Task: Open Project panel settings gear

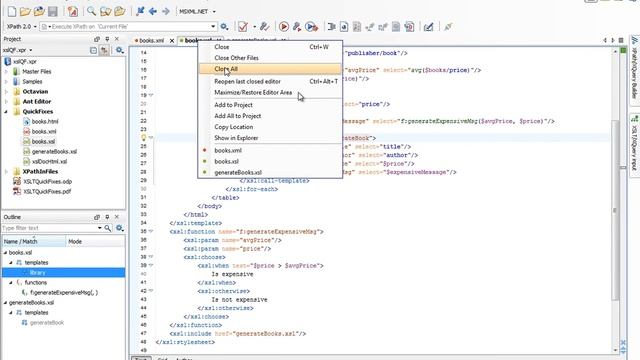Action: 119,50
